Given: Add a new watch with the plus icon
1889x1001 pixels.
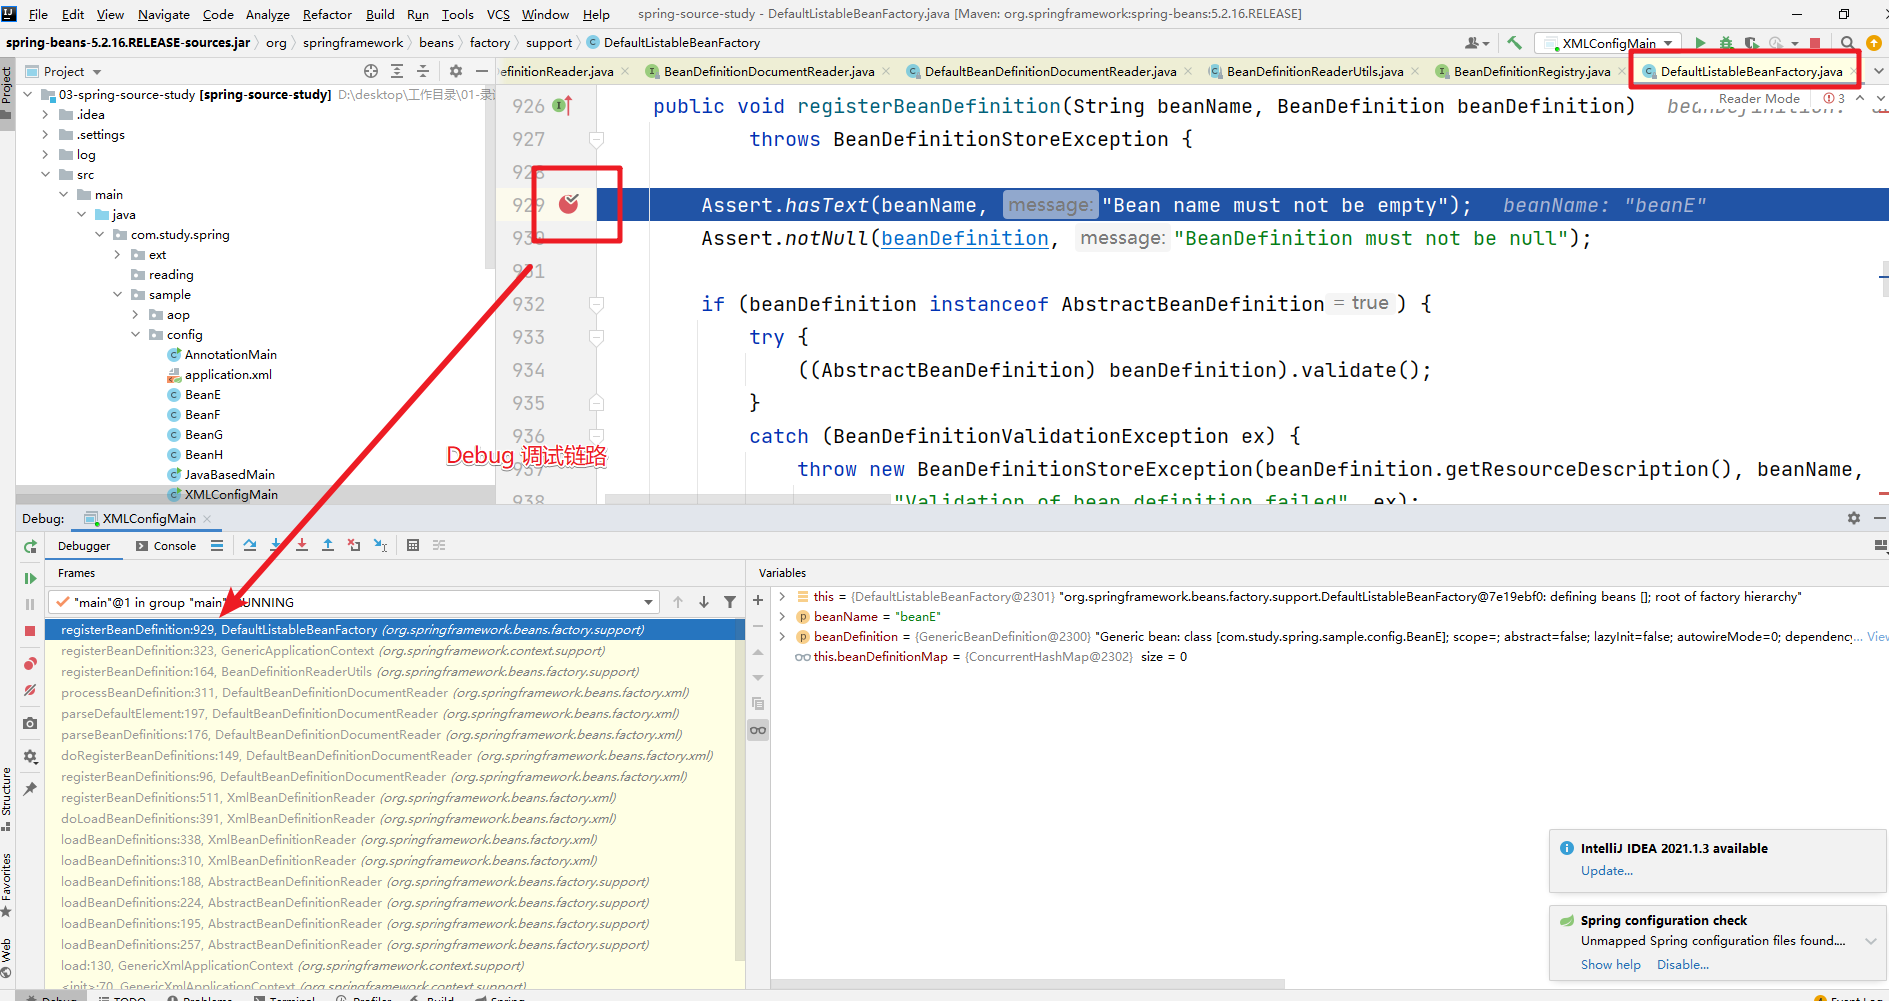Looking at the screenshot, I should (x=758, y=600).
